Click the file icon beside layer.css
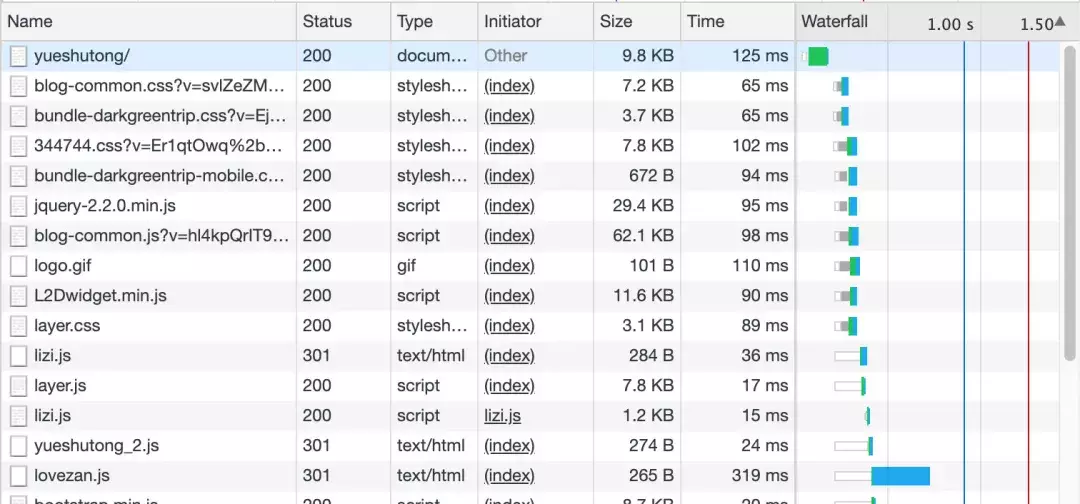This screenshot has height=504, width=1080. point(19,326)
